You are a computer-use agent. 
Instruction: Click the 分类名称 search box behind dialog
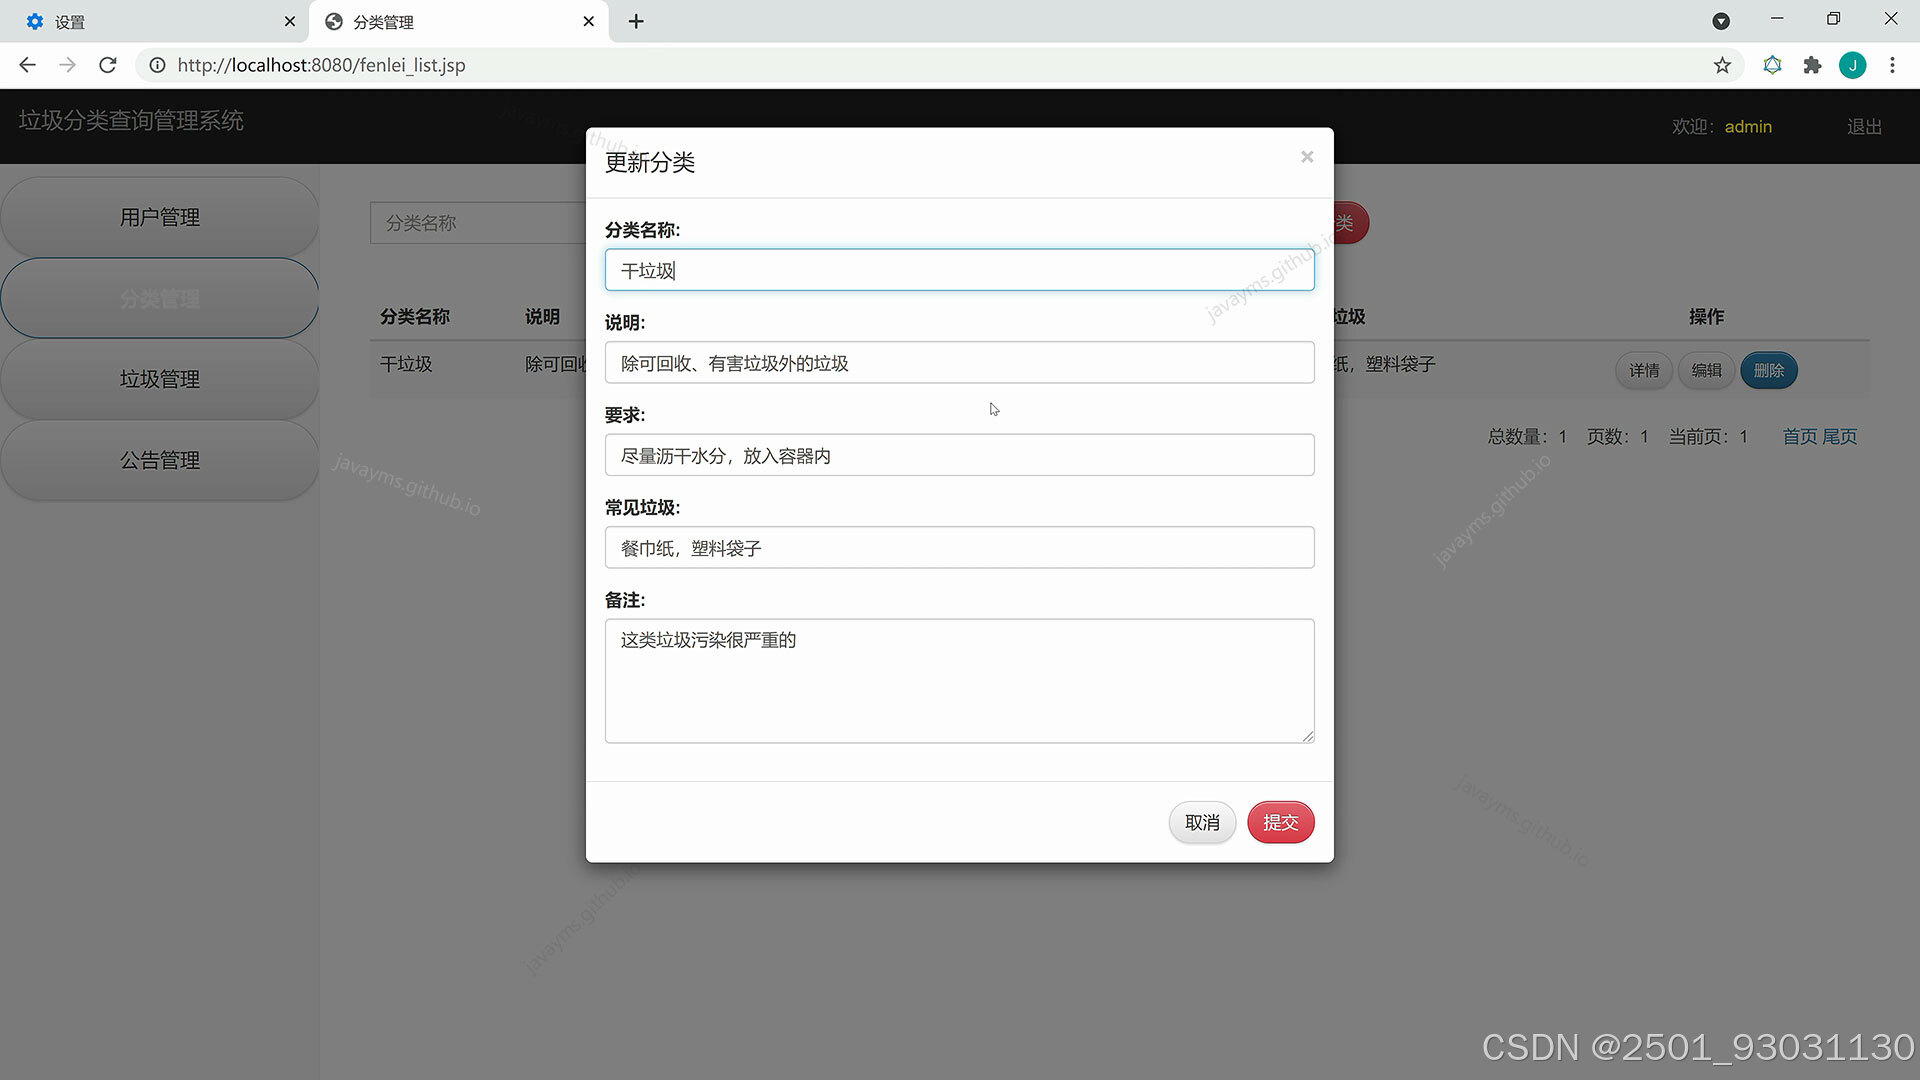click(x=478, y=223)
